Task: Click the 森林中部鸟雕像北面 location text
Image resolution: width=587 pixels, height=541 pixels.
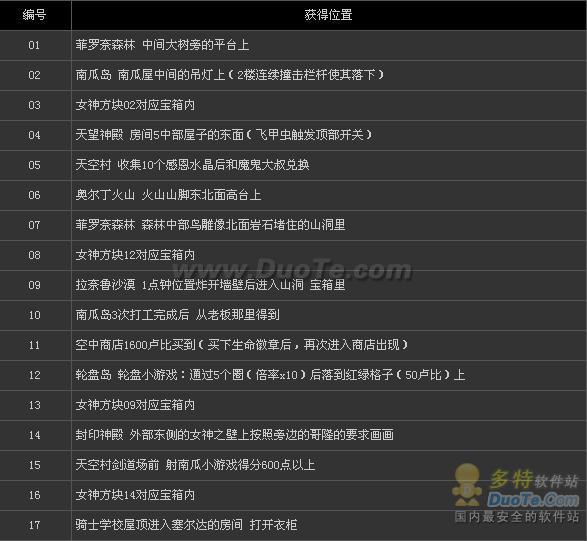Action: coord(210,225)
